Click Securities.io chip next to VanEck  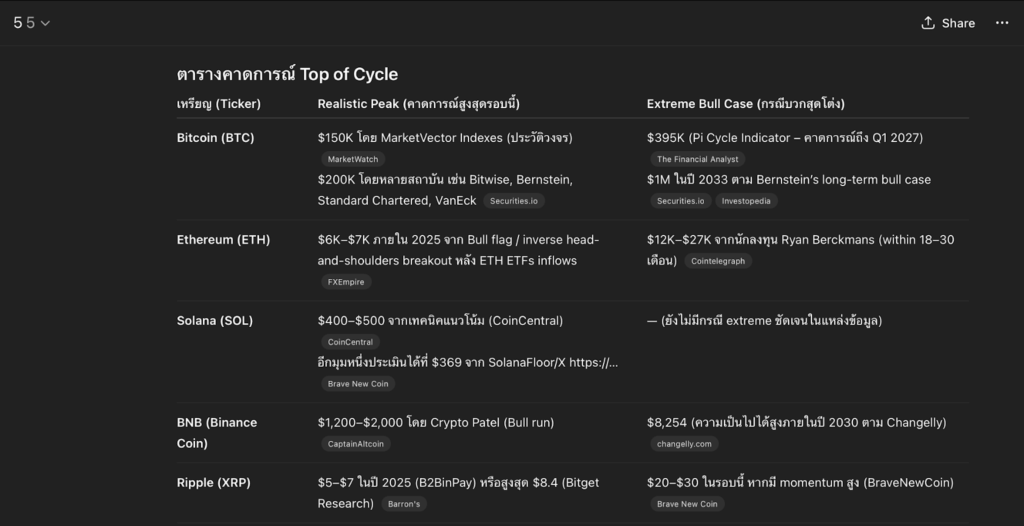(x=513, y=201)
